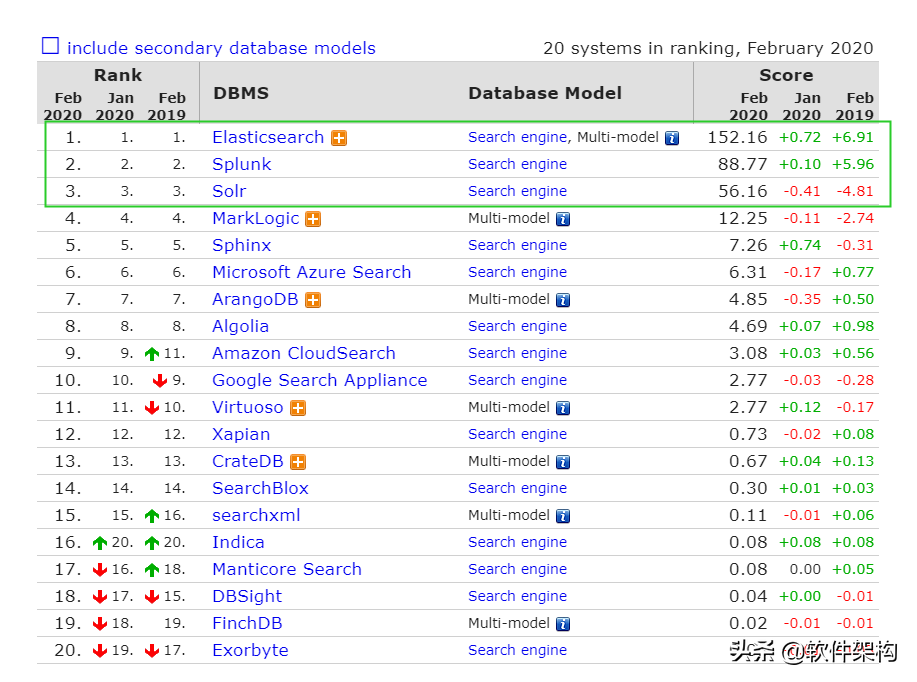
Task: Click the orange plus icon beside MarkLogic
Action: [x=313, y=219]
